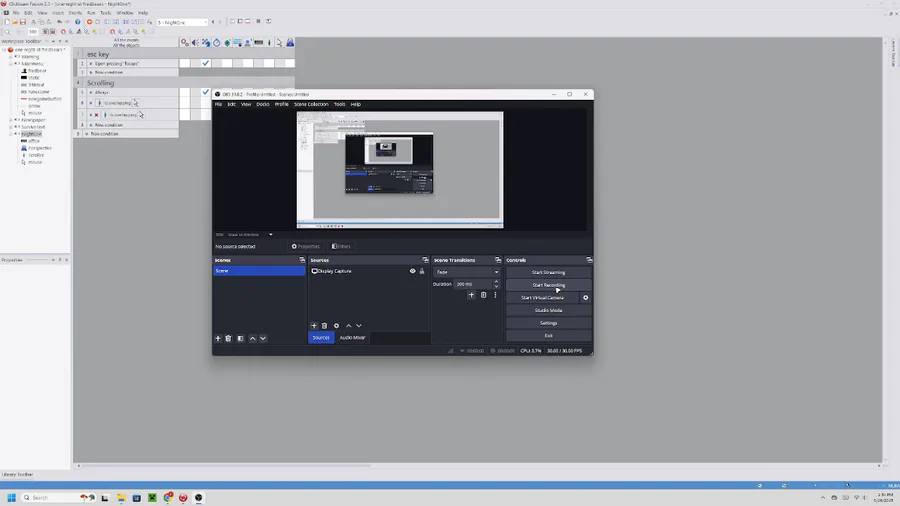Click the horizontal scrollbar below the event editor

[x=227, y=466]
